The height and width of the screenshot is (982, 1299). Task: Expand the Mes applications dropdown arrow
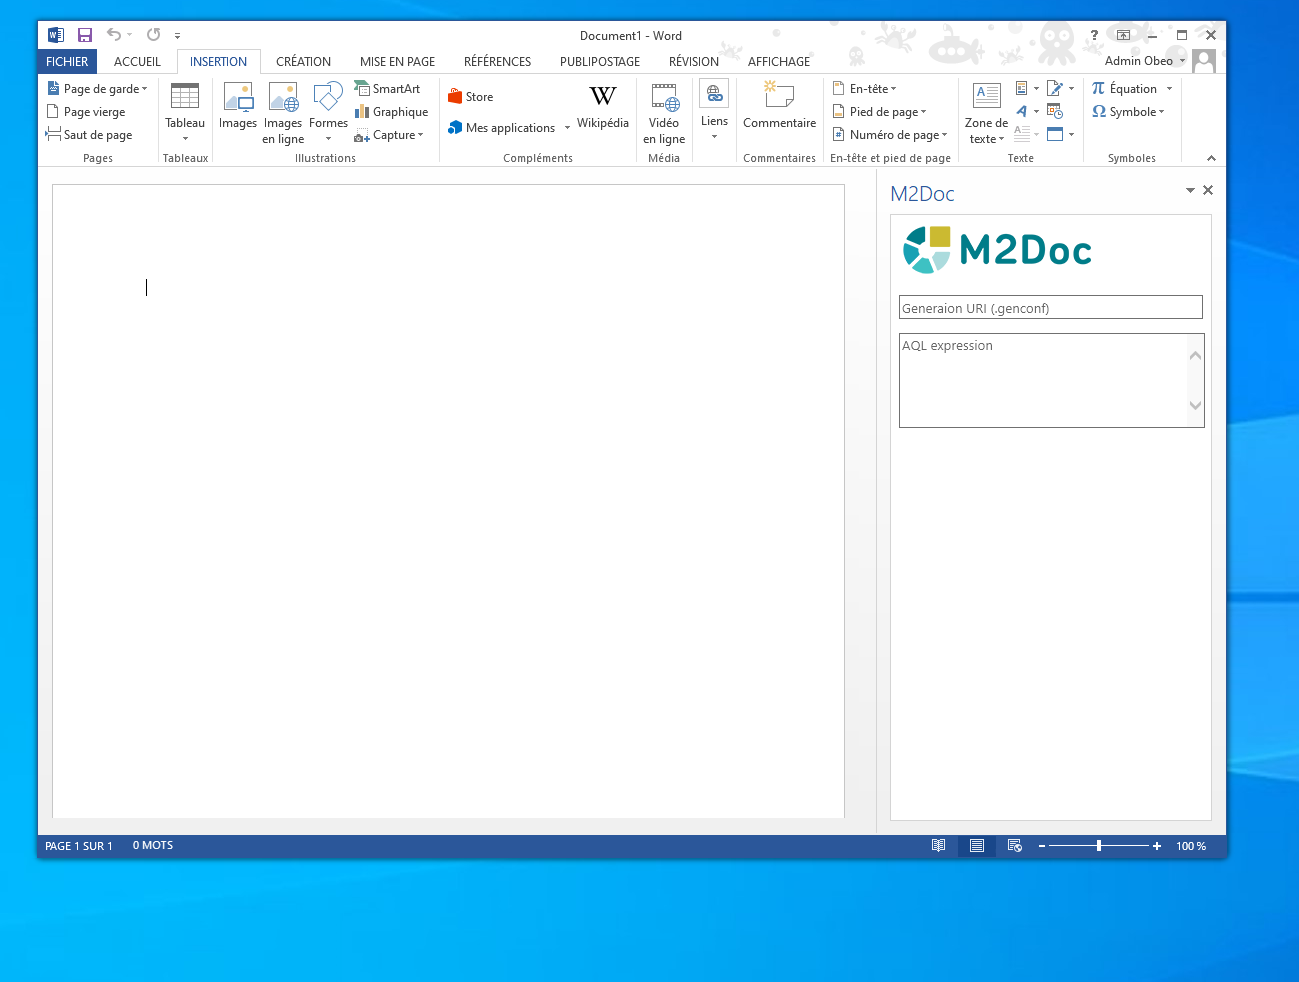point(567,128)
